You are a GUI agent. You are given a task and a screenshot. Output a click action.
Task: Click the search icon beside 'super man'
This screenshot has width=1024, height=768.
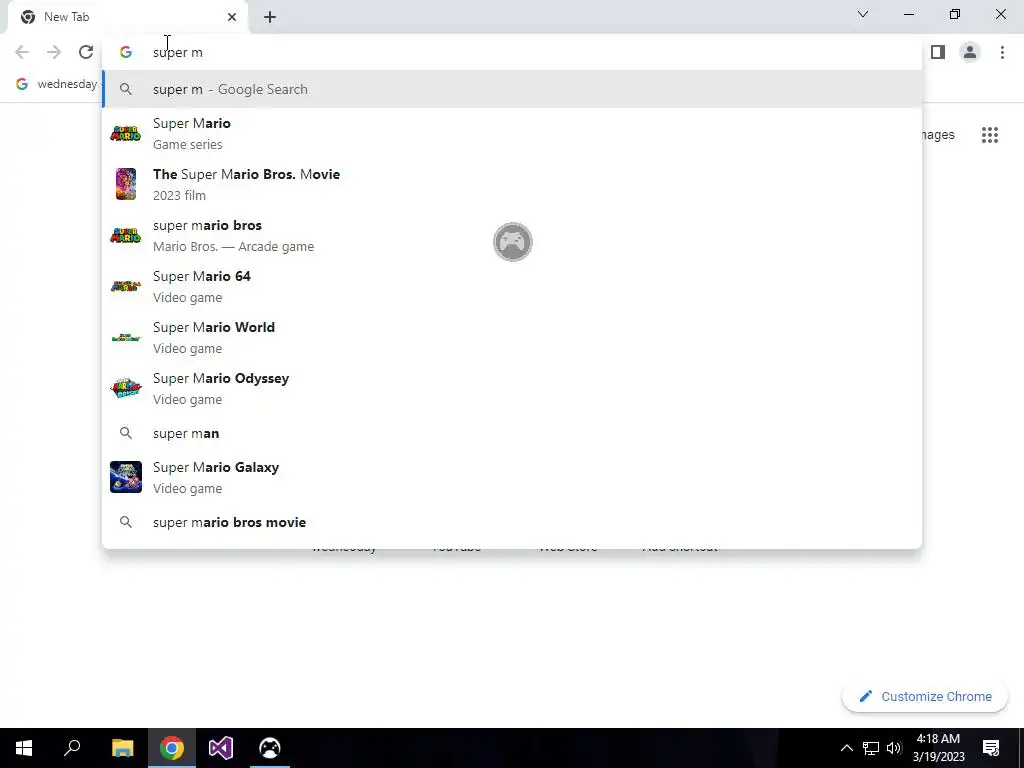point(126,434)
